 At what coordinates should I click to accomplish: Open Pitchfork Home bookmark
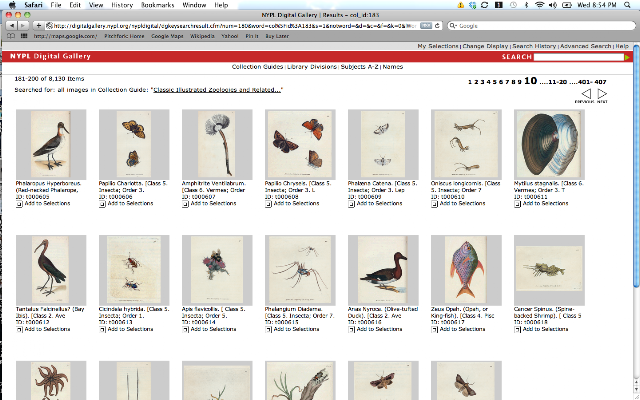tap(124, 36)
